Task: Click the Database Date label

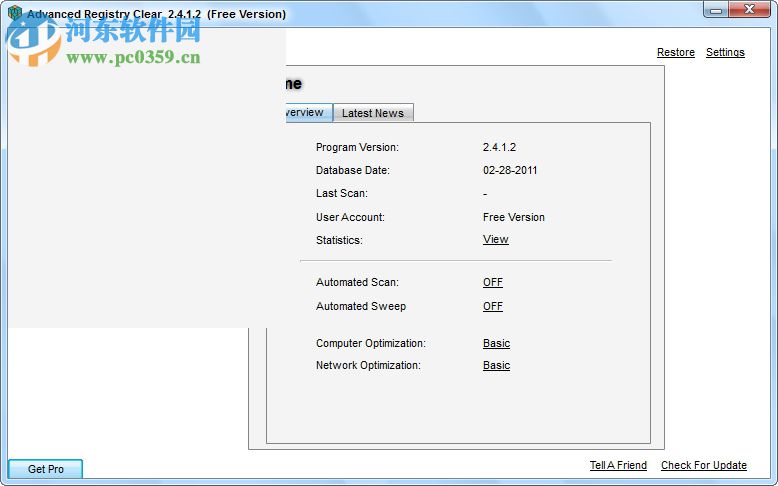Action: 353,170
